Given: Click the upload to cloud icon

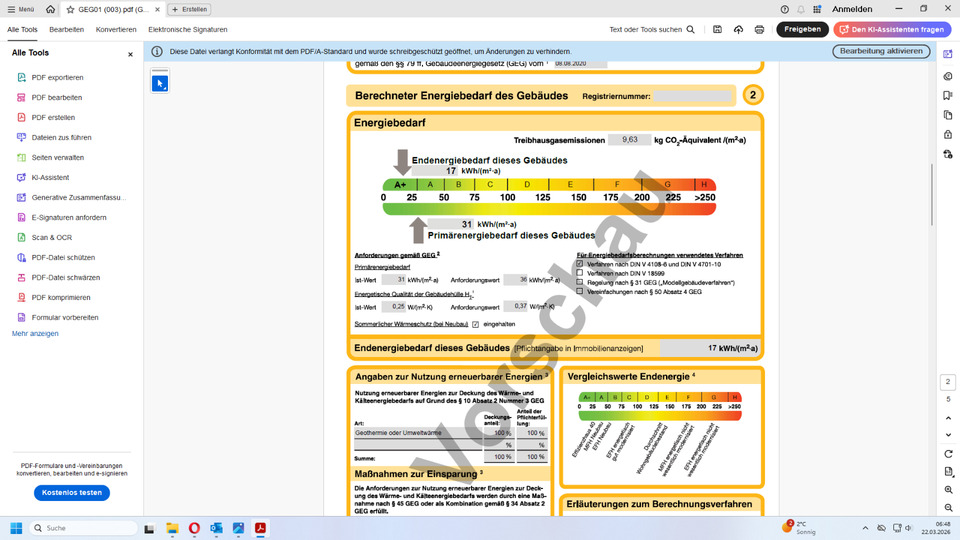Looking at the screenshot, I should (738, 30).
